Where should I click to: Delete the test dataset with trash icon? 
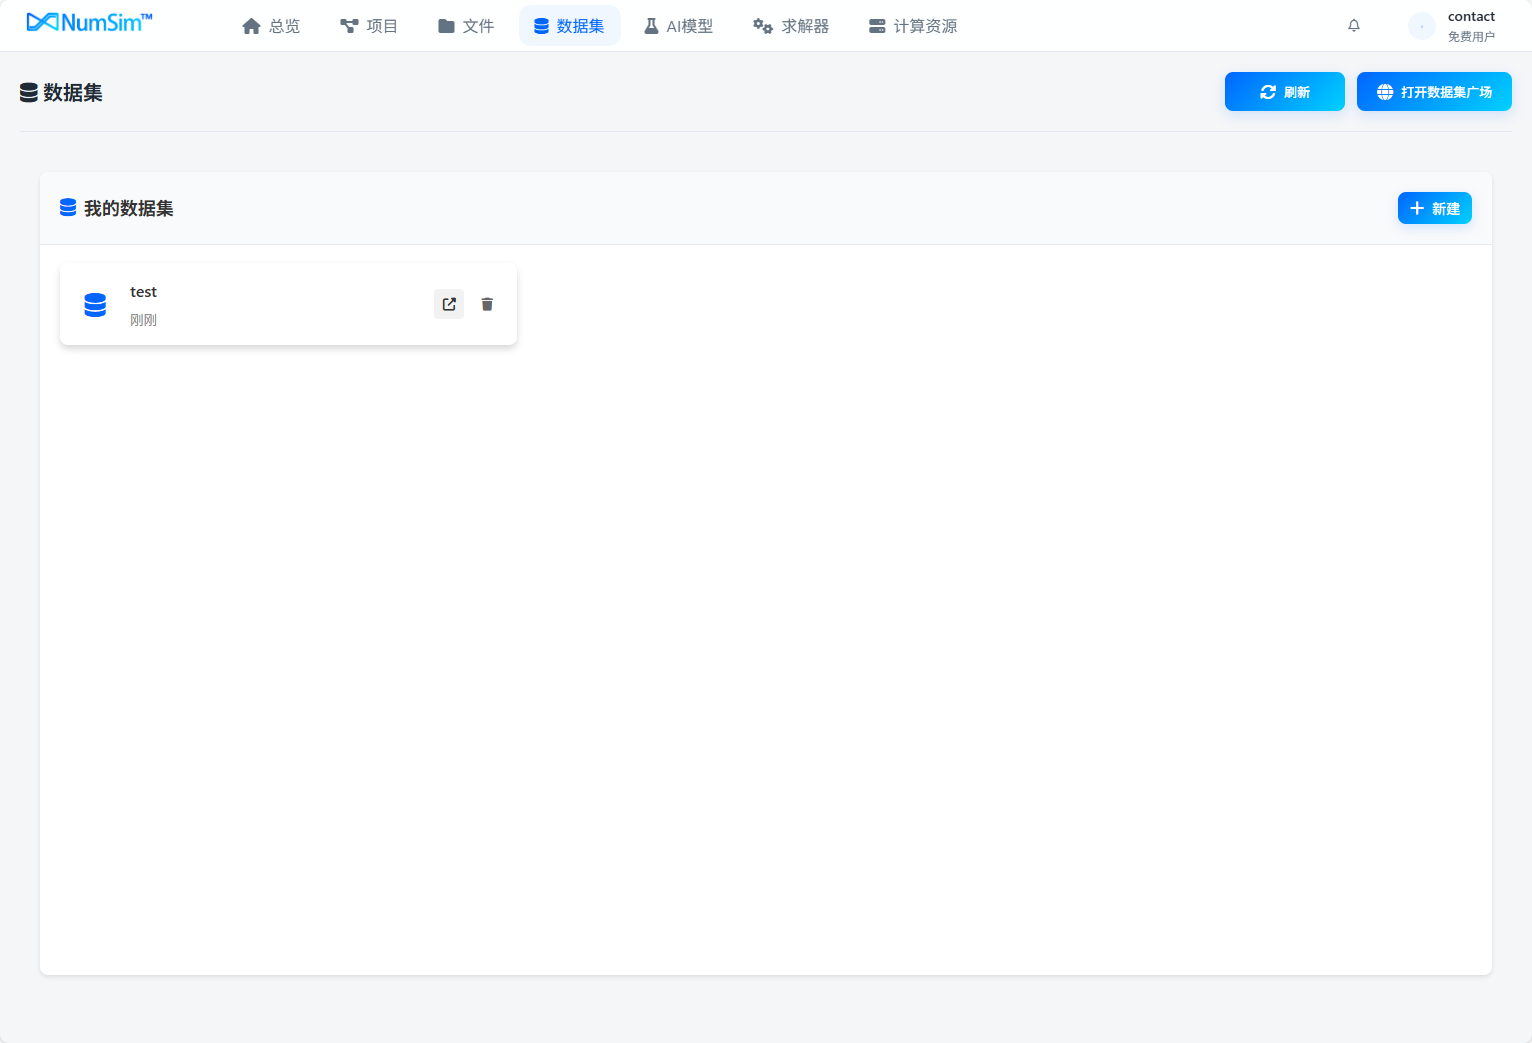[x=487, y=304]
